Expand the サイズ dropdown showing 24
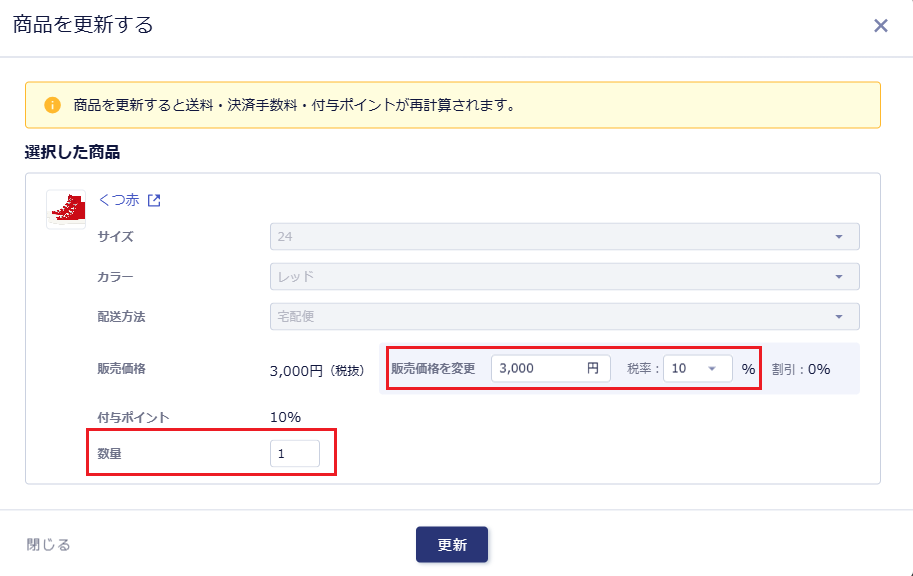Screen dimensions: 913x576 pyautogui.click(x=564, y=237)
